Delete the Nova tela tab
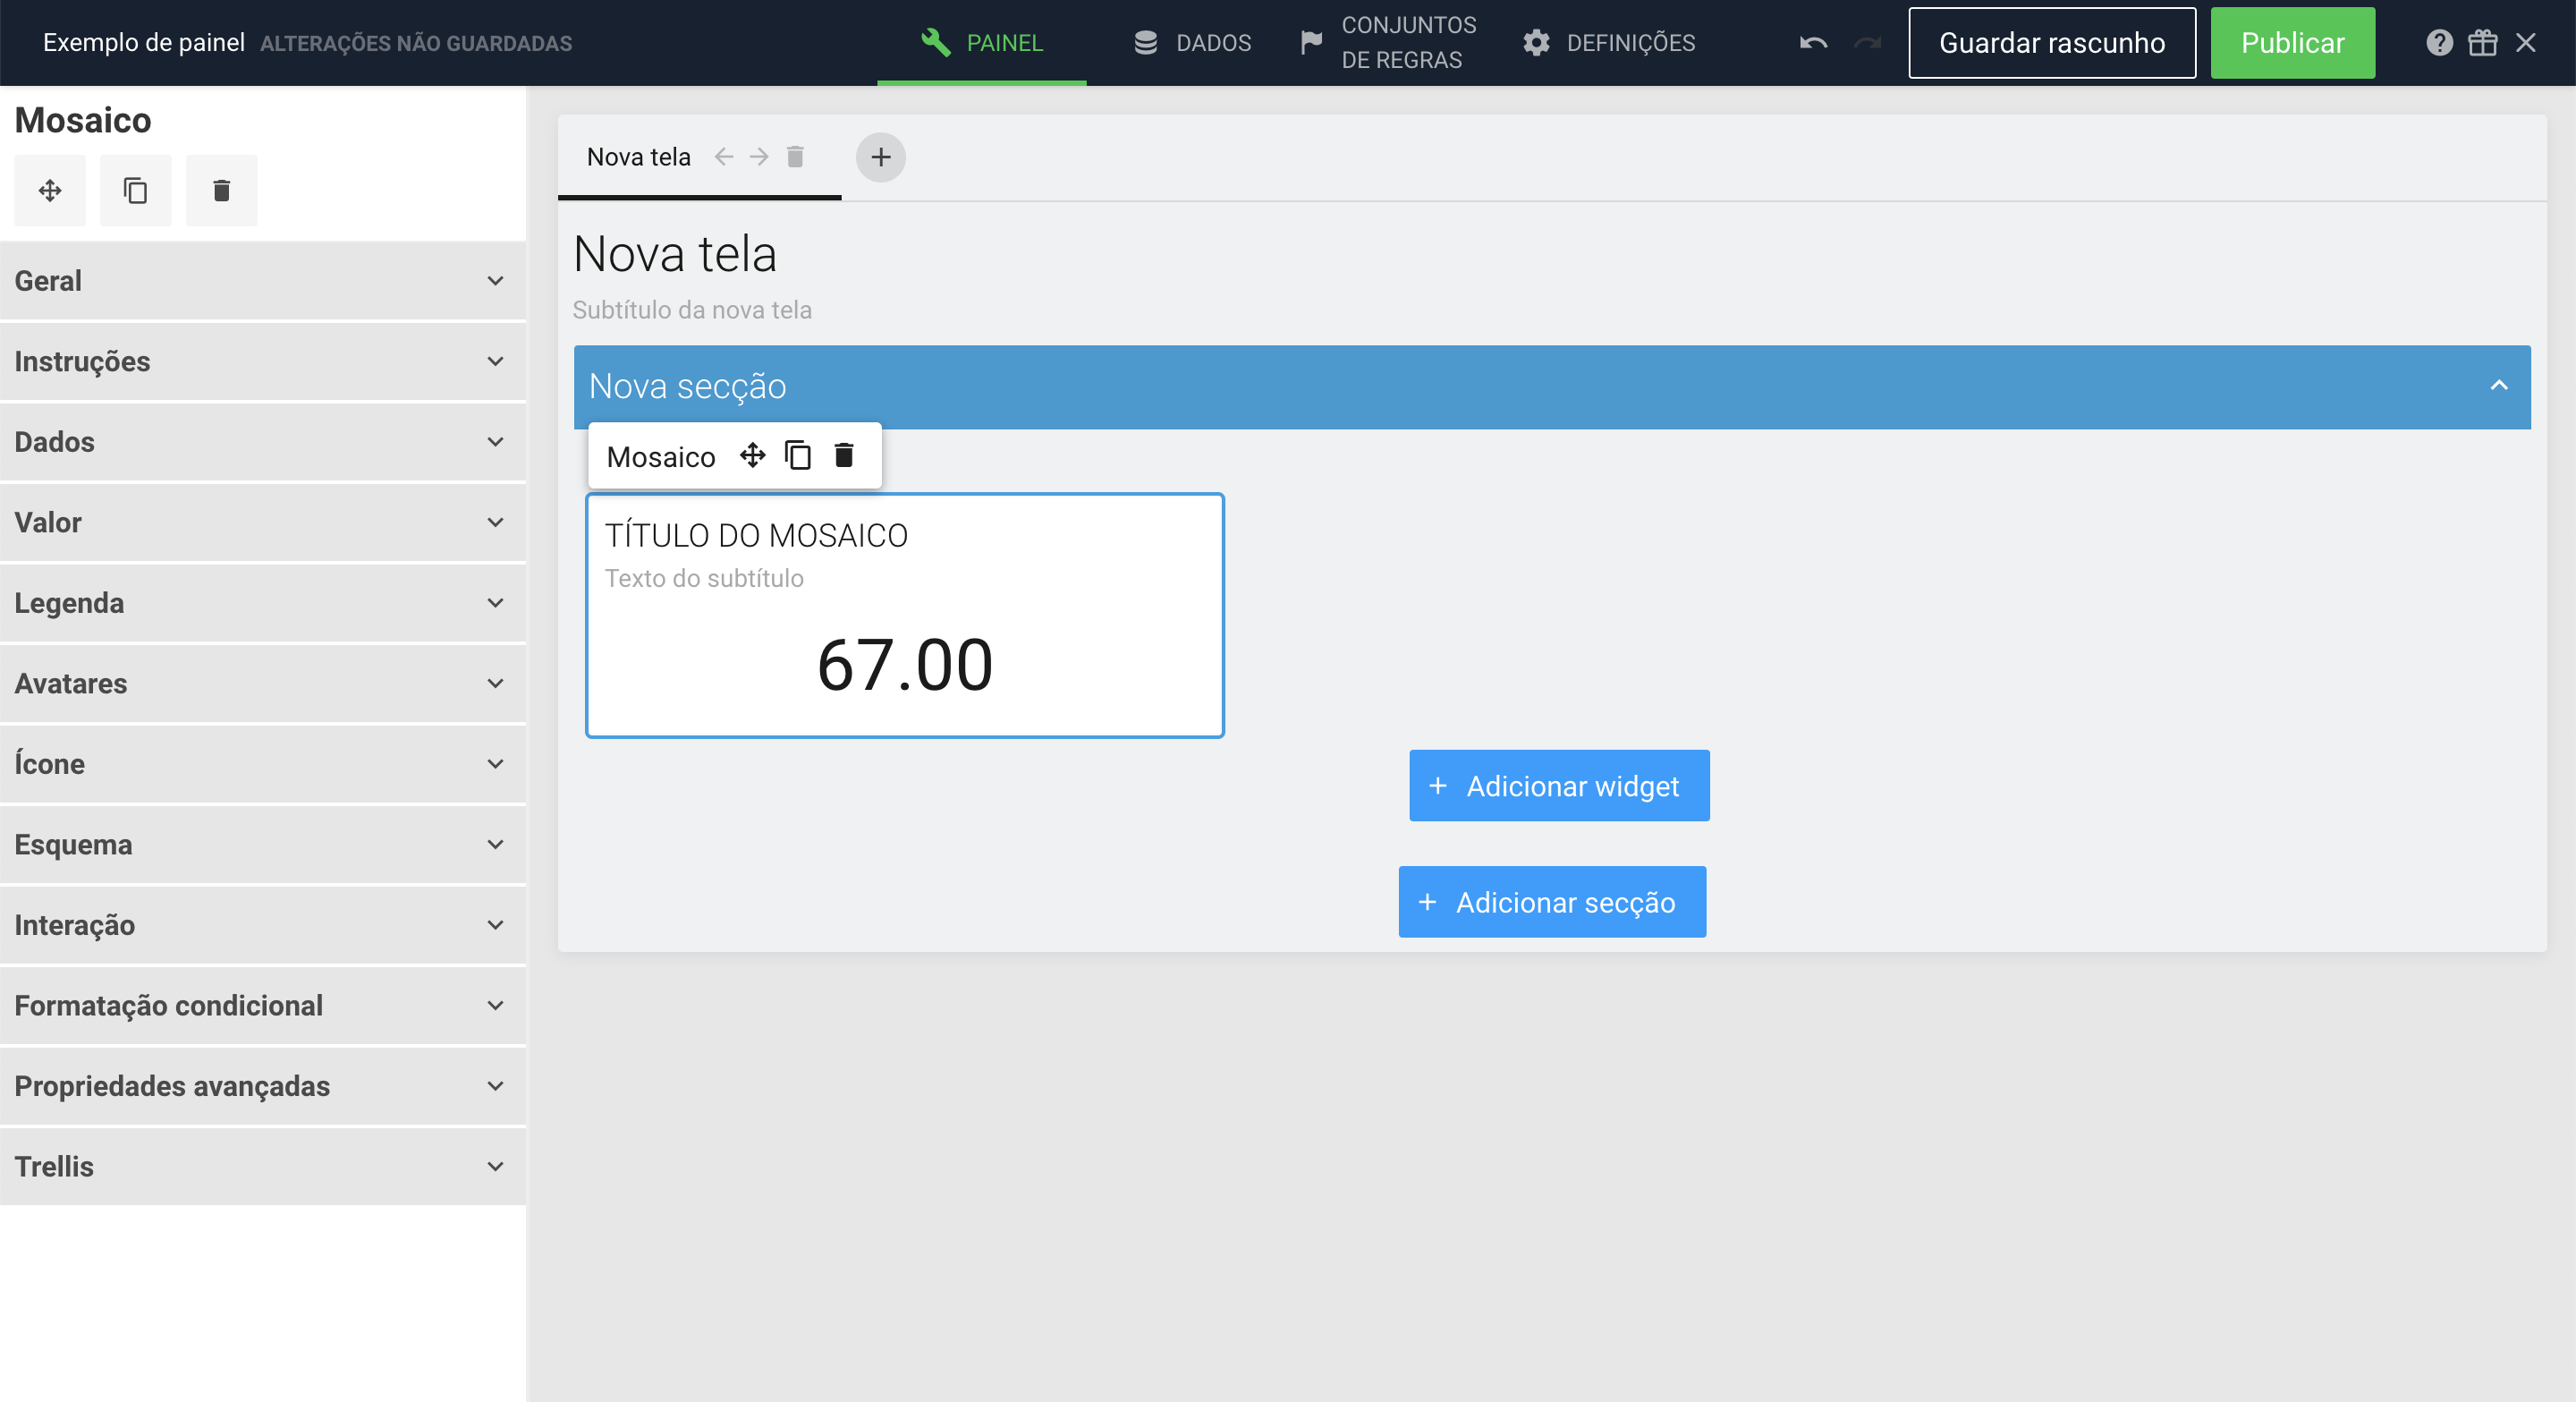Screen dimensions: 2576x1402 pos(796,157)
